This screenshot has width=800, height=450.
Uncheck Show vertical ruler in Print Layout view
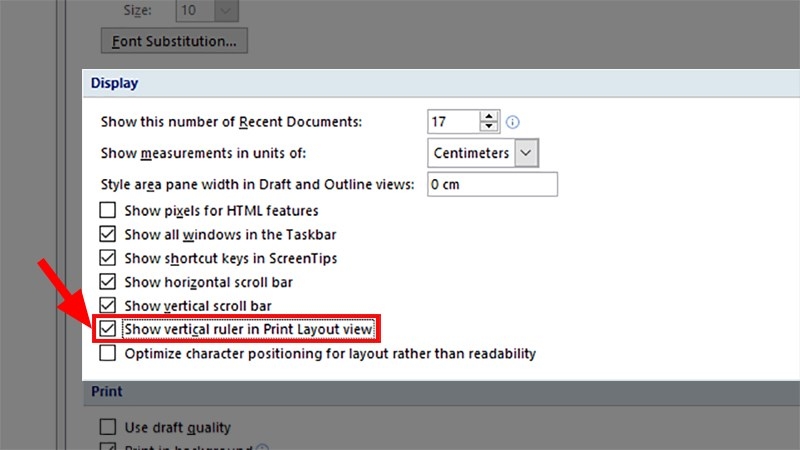coord(107,329)
